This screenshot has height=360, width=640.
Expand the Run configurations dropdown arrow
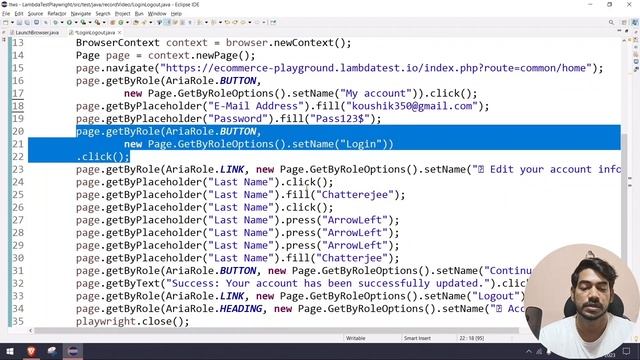(x=76, y=22)
